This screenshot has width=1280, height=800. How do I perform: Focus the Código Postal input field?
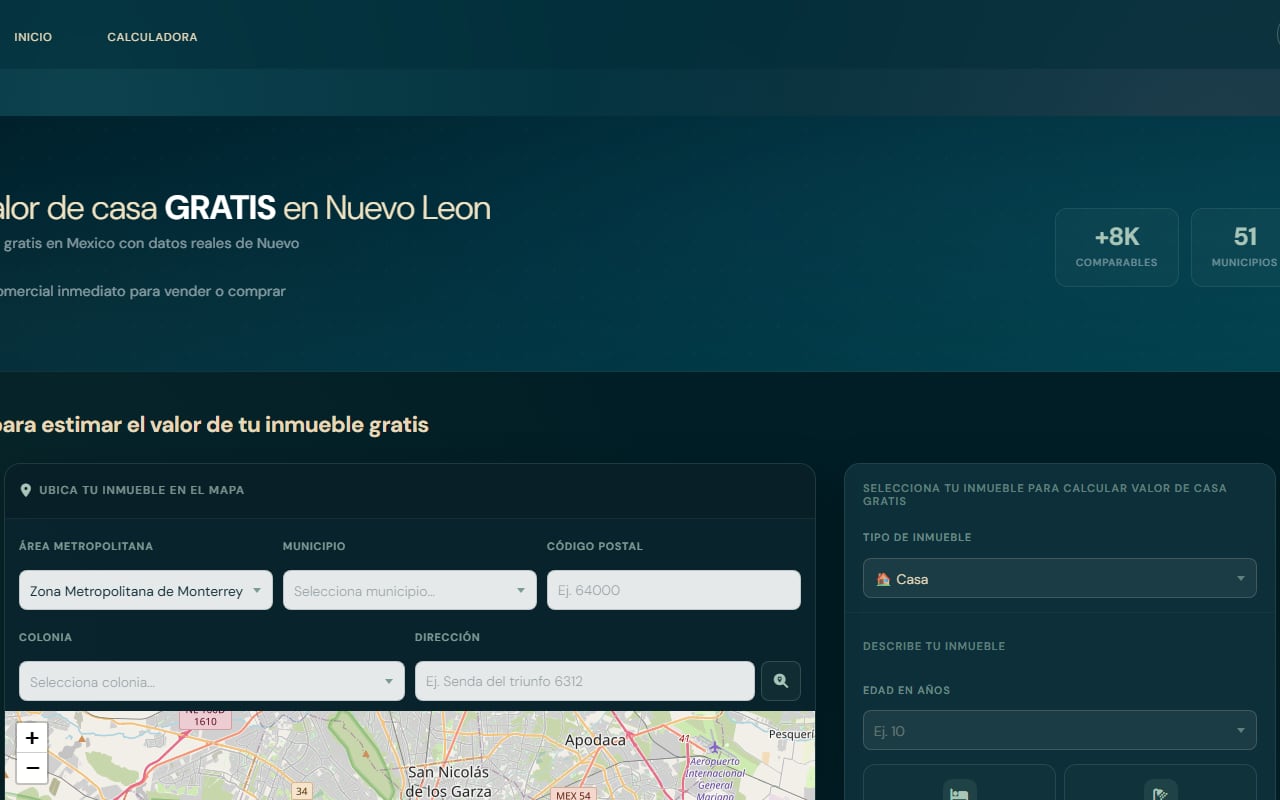pos(674,590)
